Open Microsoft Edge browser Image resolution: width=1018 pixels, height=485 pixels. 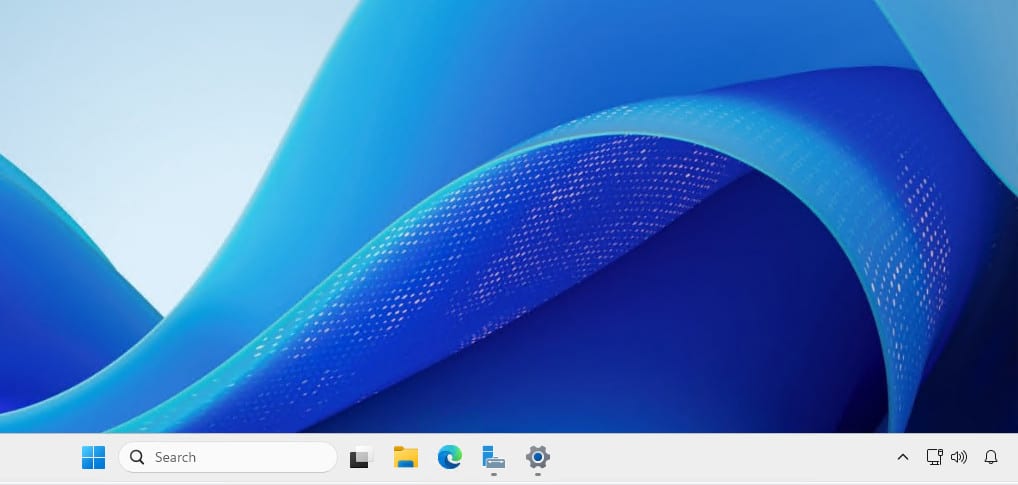tap(450, 458)
